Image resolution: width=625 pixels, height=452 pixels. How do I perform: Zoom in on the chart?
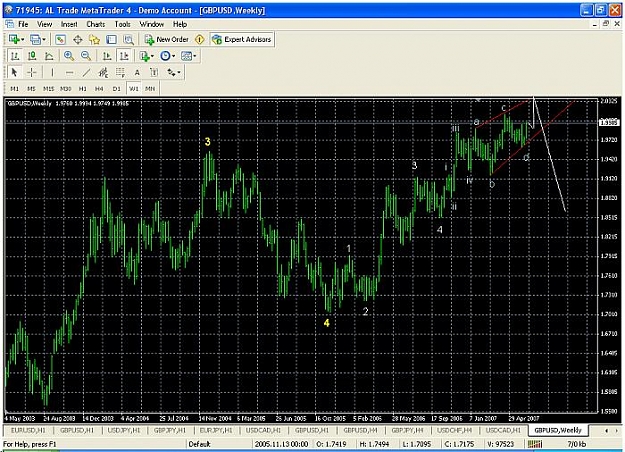[69, 56]
